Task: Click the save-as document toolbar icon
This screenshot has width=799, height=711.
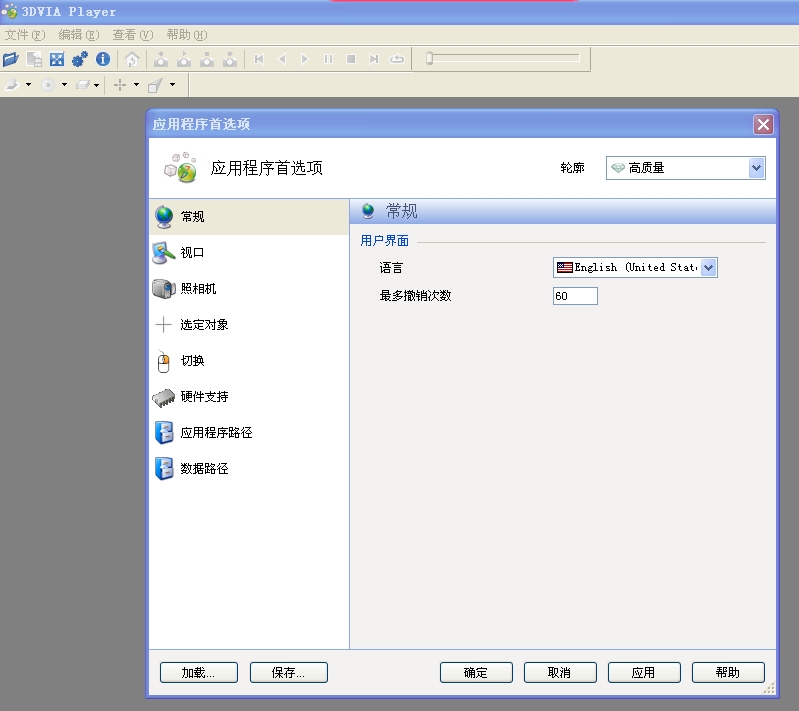Action: [x=34, y=59]
